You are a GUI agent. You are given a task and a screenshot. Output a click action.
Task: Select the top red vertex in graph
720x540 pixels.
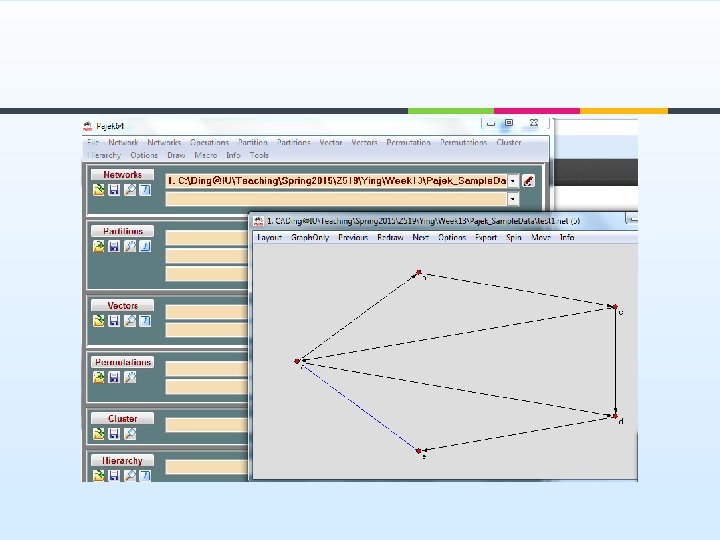point(419,273)
